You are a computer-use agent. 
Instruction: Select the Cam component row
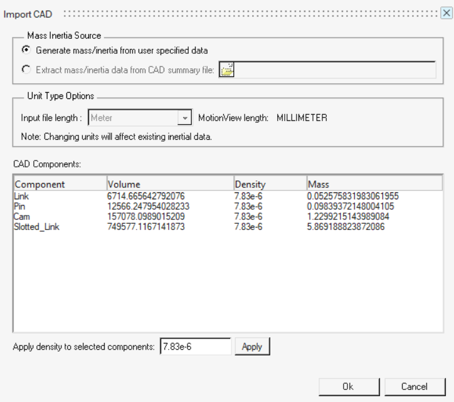coord(228,217)
